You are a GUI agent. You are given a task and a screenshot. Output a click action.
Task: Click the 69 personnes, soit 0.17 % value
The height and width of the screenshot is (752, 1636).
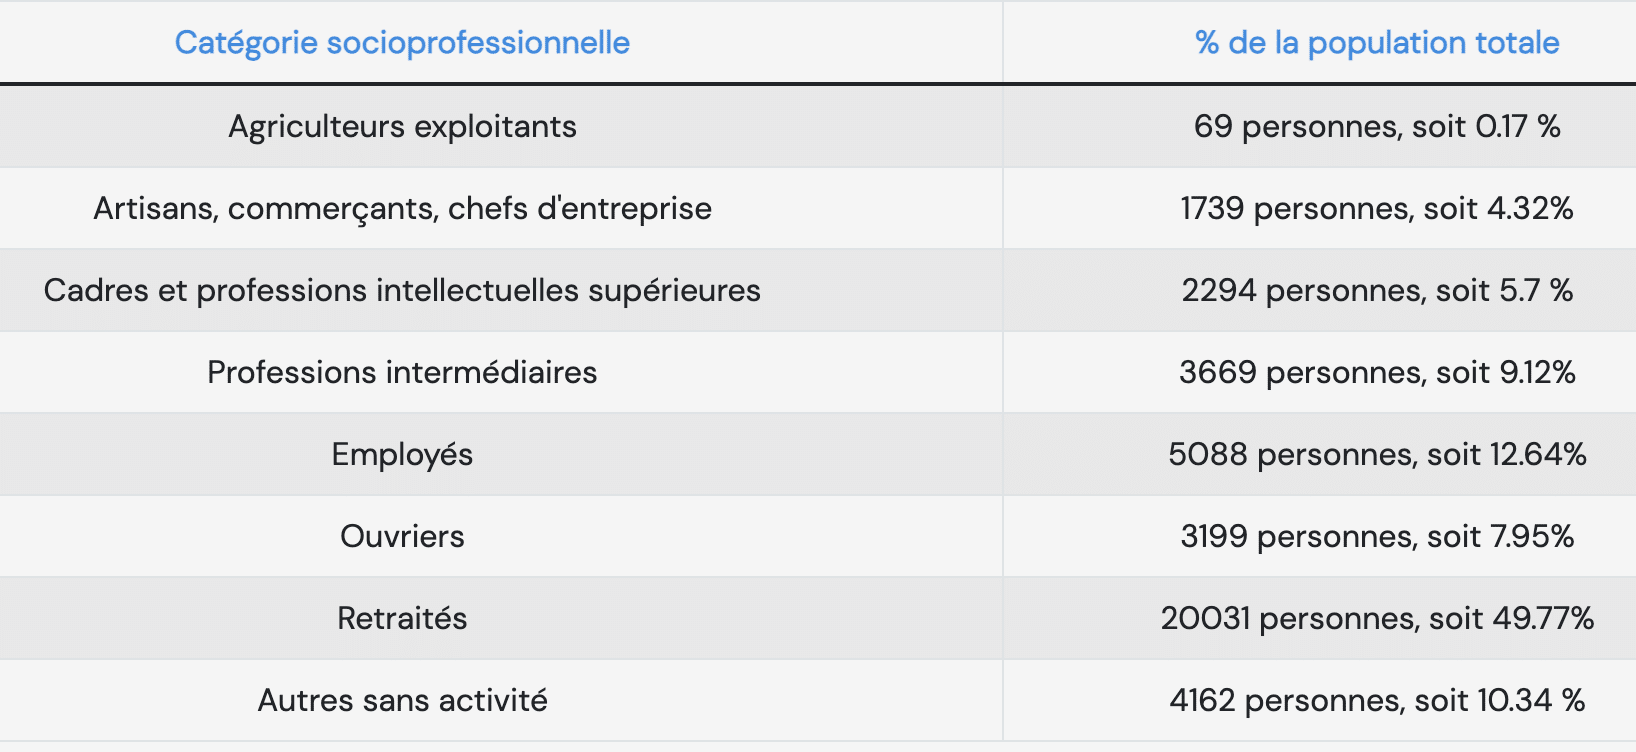tap(1377, 126)
